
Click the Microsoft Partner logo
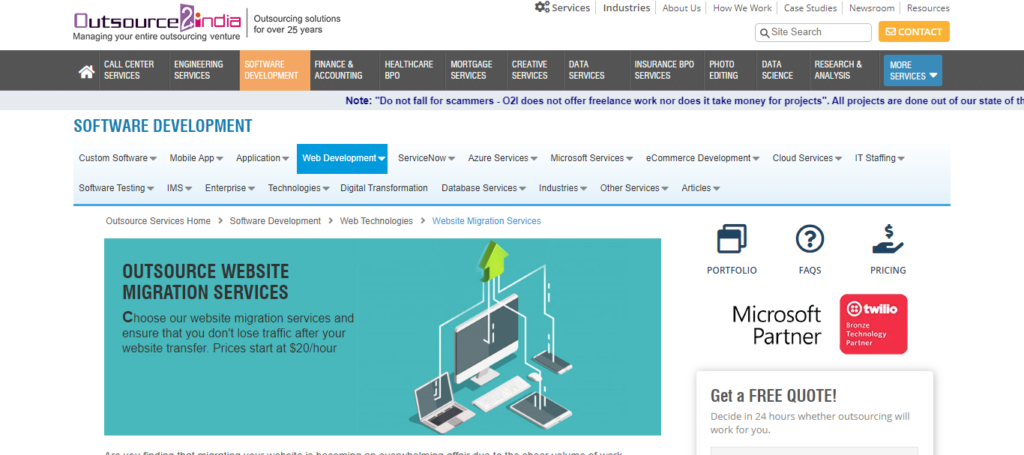pyautogui.click(x=776, y=325)
